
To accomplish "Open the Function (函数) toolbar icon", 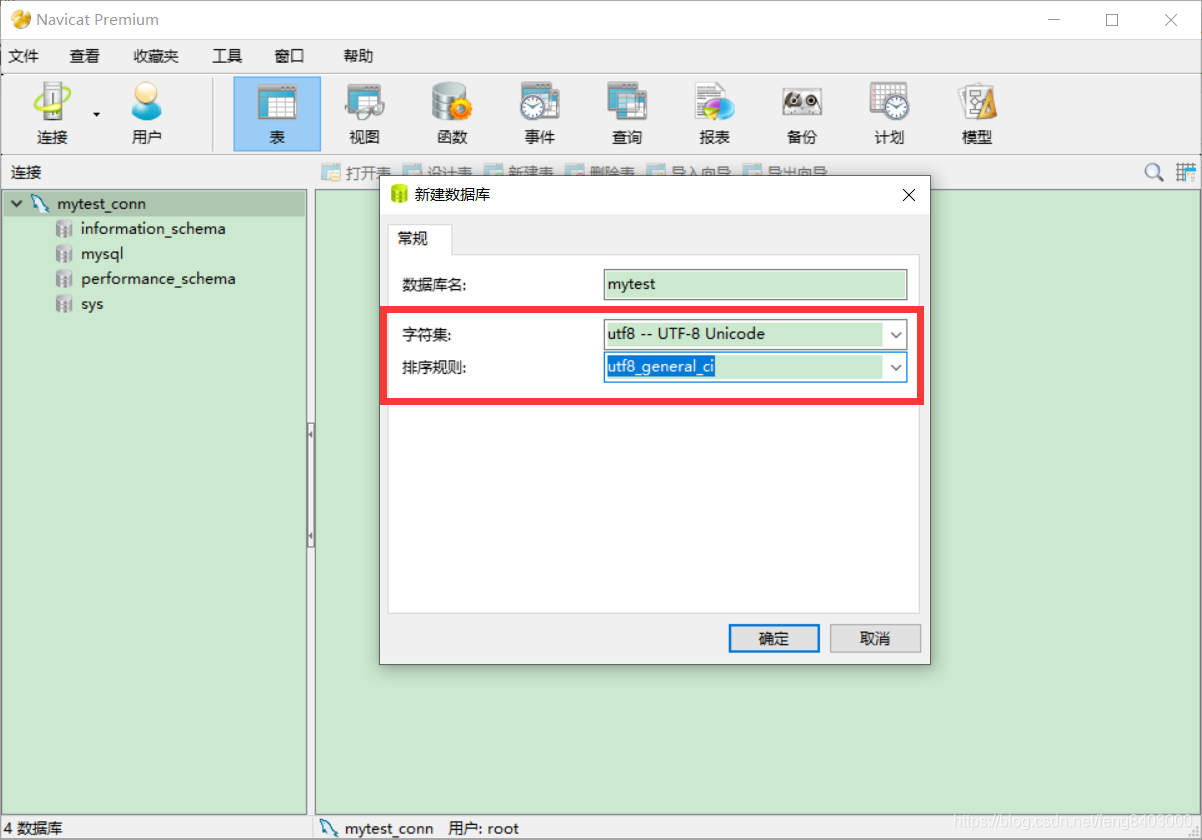I will (x=452, y=114).
